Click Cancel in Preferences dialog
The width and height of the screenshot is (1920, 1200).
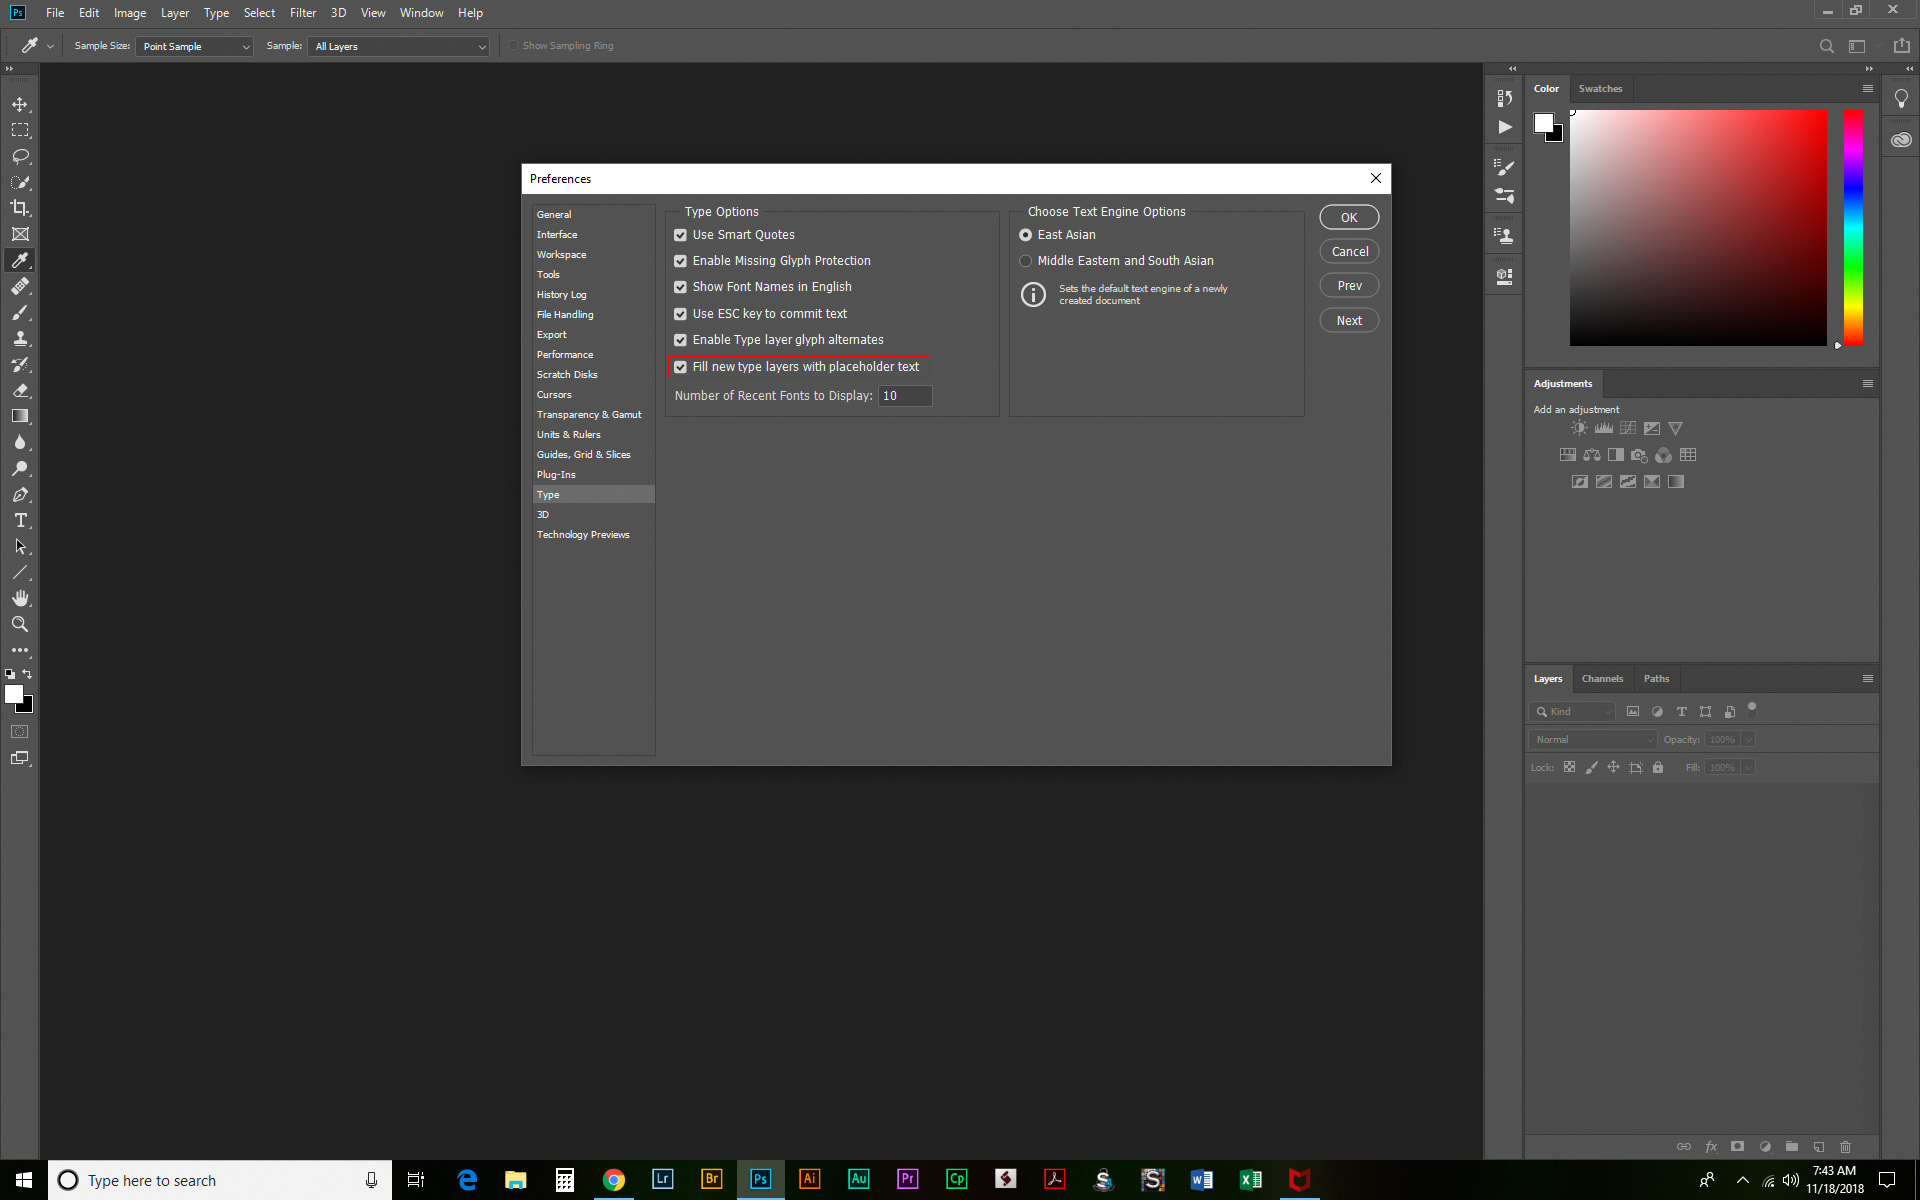pyautogui.click(x=1349, y=251)
